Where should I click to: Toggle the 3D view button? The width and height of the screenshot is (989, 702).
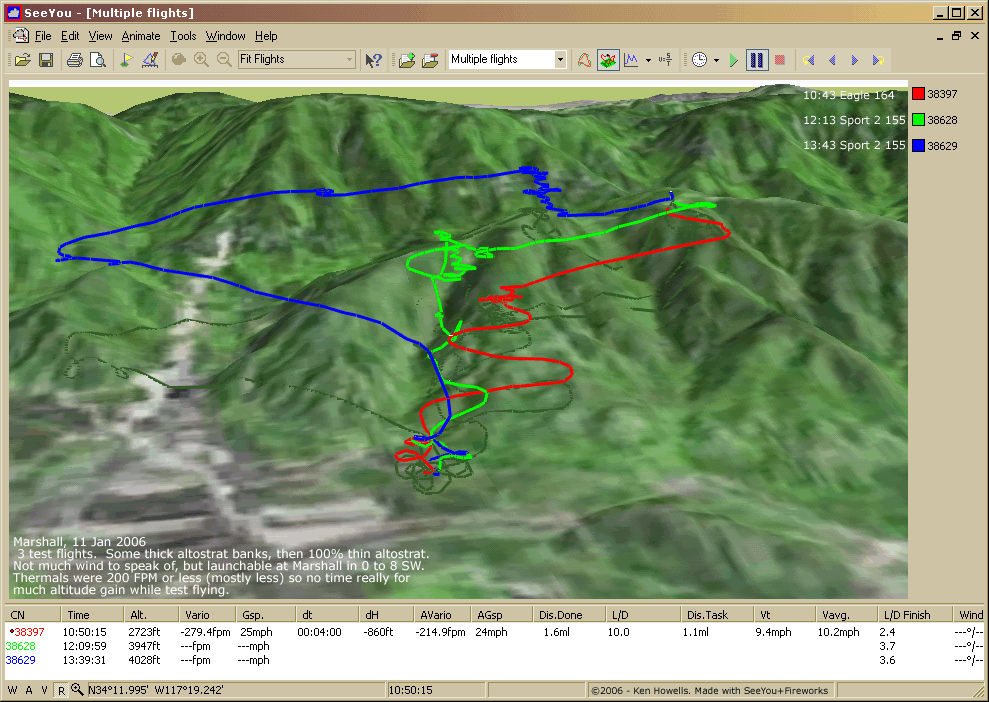click(608, 60)
